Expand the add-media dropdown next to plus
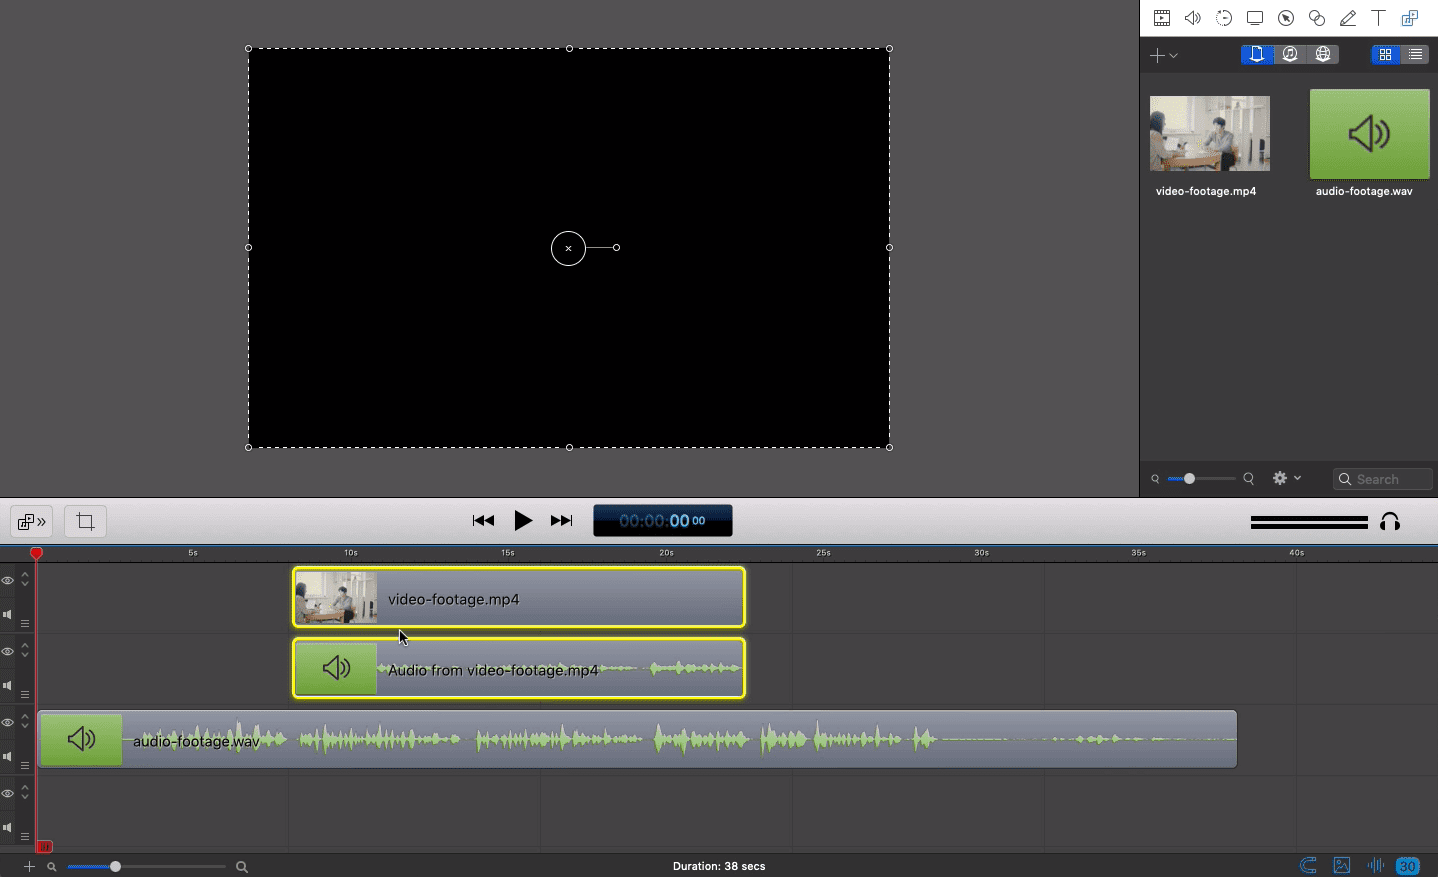1438x877 pixels. tap(1172, 55)
